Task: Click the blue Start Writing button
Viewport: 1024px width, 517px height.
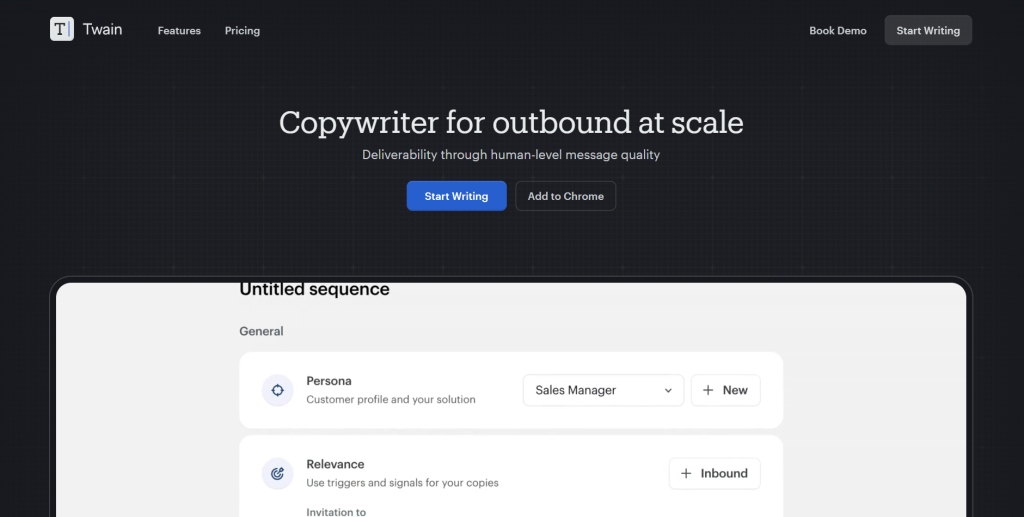Action: pyautogui.click(x=456, y=196)
